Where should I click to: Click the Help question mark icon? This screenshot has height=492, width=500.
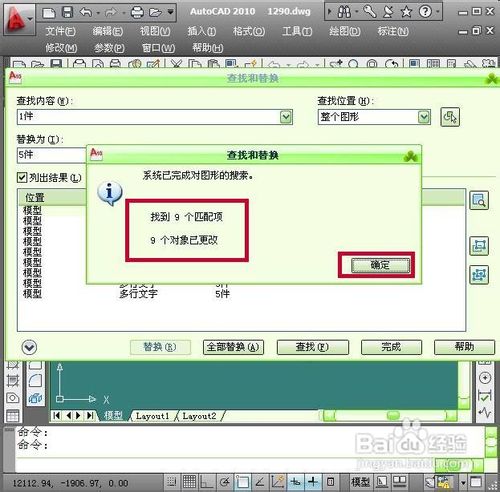click(425, 12)
